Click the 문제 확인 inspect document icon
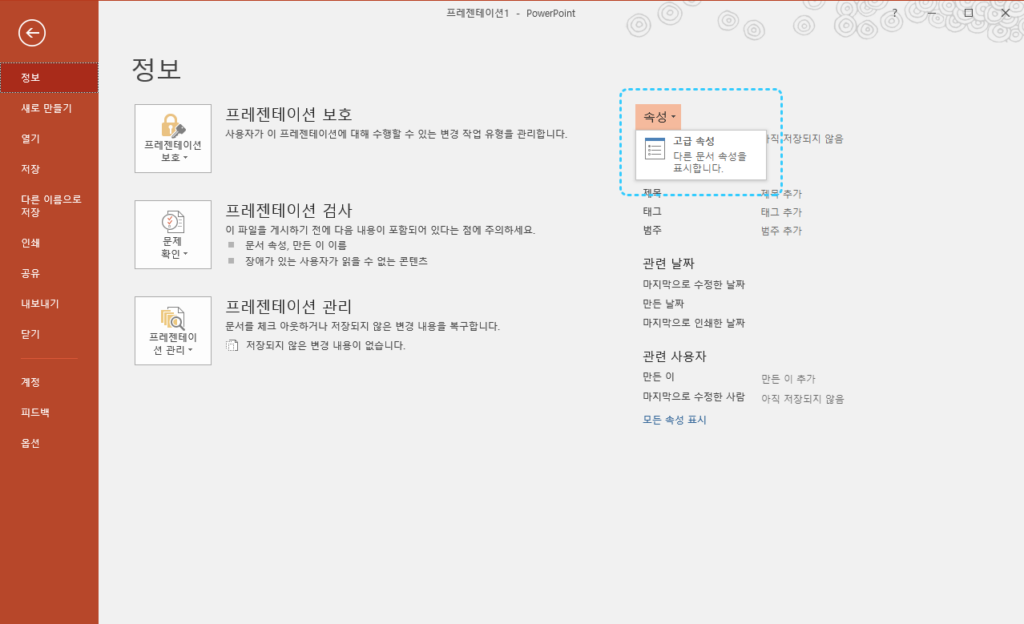The height and width of the screenshot is (624, 1024). tap(173, 221)
